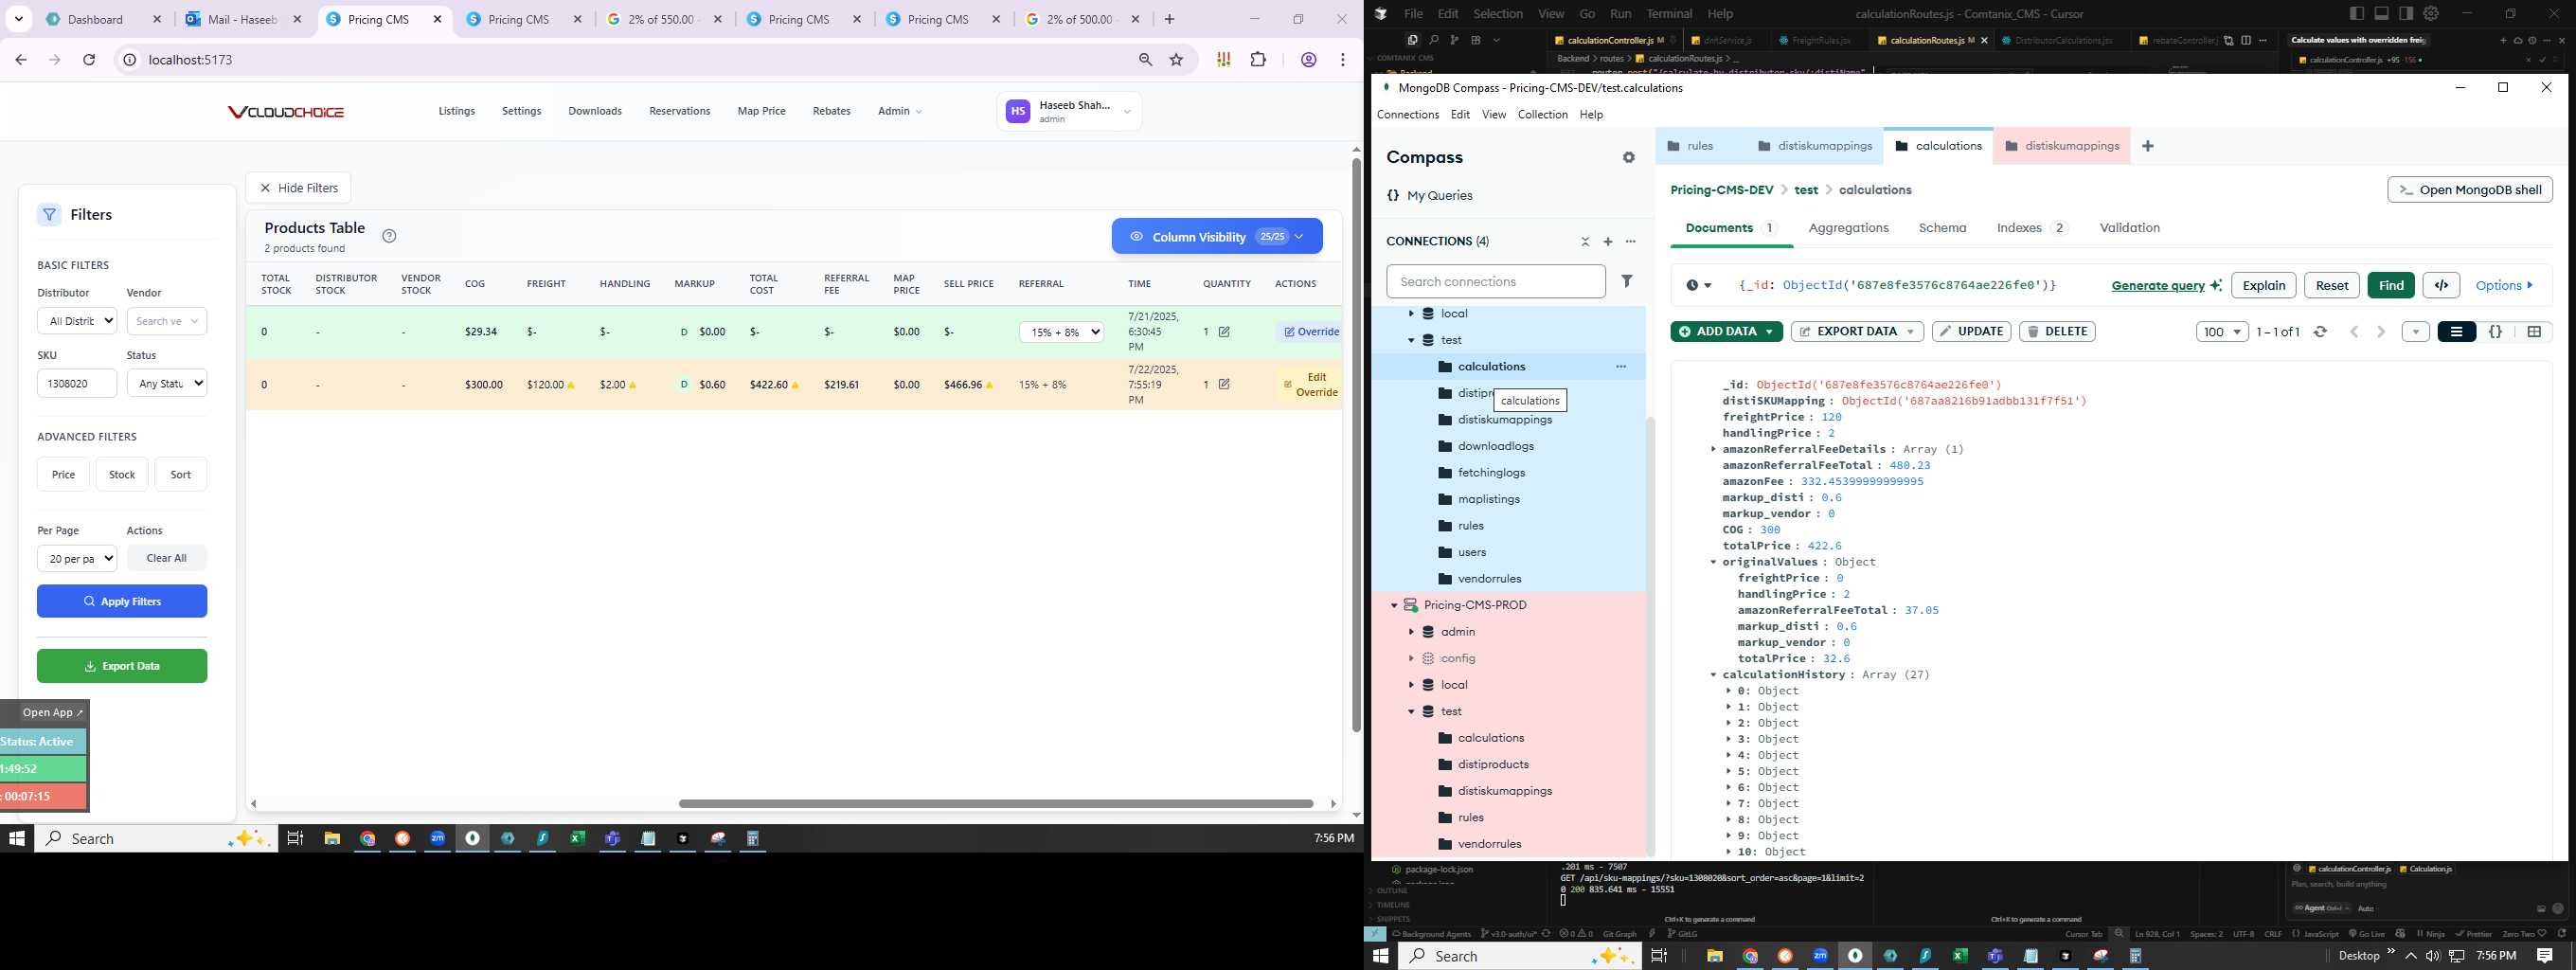Expand the Options link in Compass query bar
The image size is (2576, 970).
(2505, 285)
